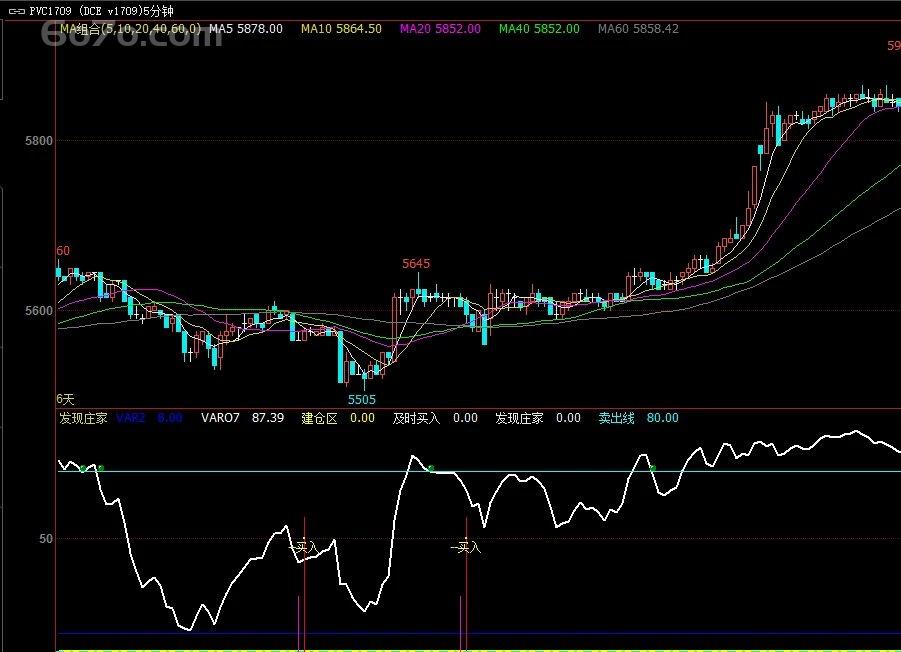The height and width of the screenshot is (652, 901).
Task: Click the 5645 high price label
Action: (x=416, y=264)
